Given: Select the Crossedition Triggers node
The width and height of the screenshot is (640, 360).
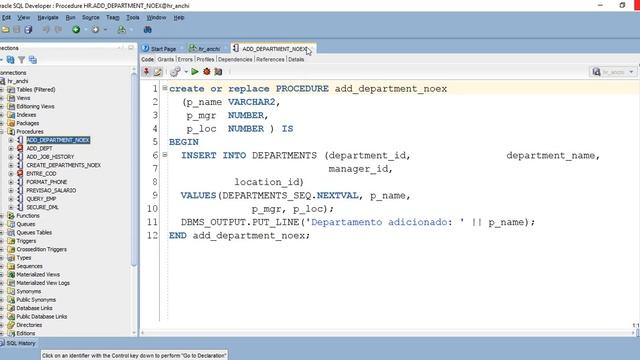Looking at the screenshot, I should click(42, 249).
